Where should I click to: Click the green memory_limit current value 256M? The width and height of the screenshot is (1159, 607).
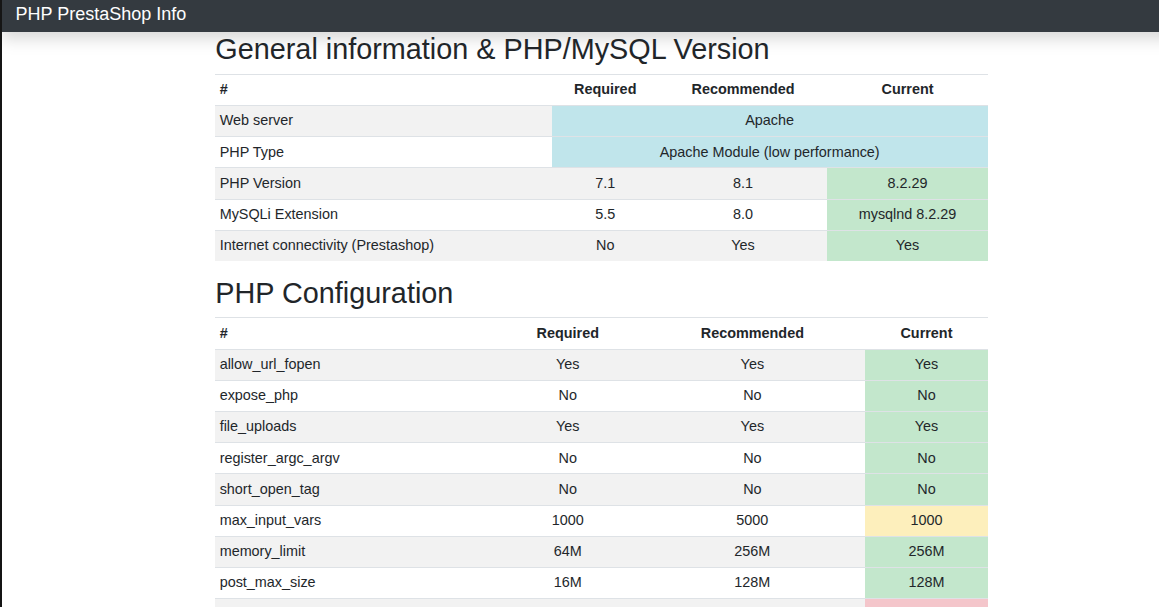pyautogui.click(x=926, y=551)
